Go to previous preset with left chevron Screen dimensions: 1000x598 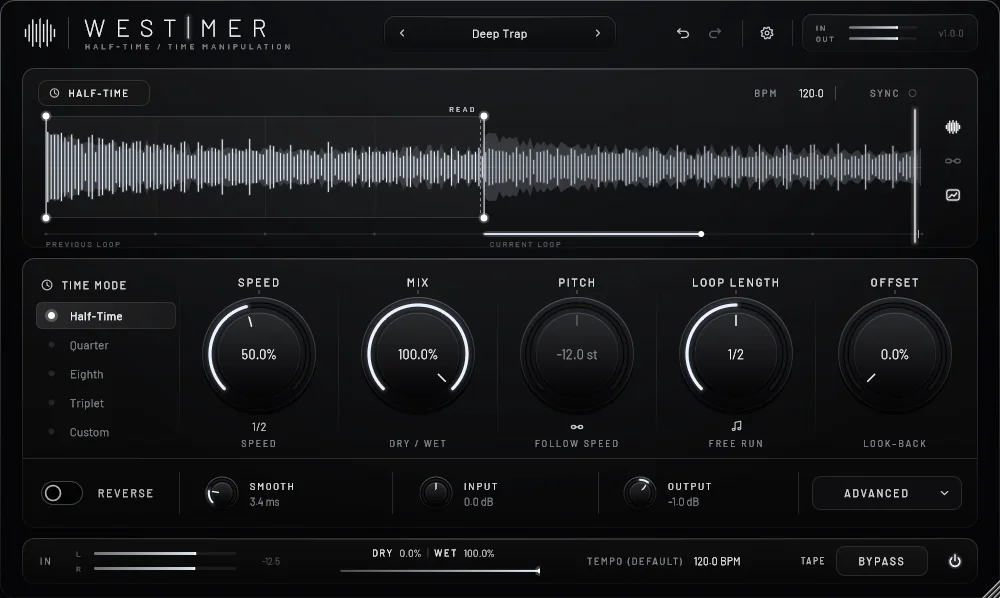coord(402,33)
